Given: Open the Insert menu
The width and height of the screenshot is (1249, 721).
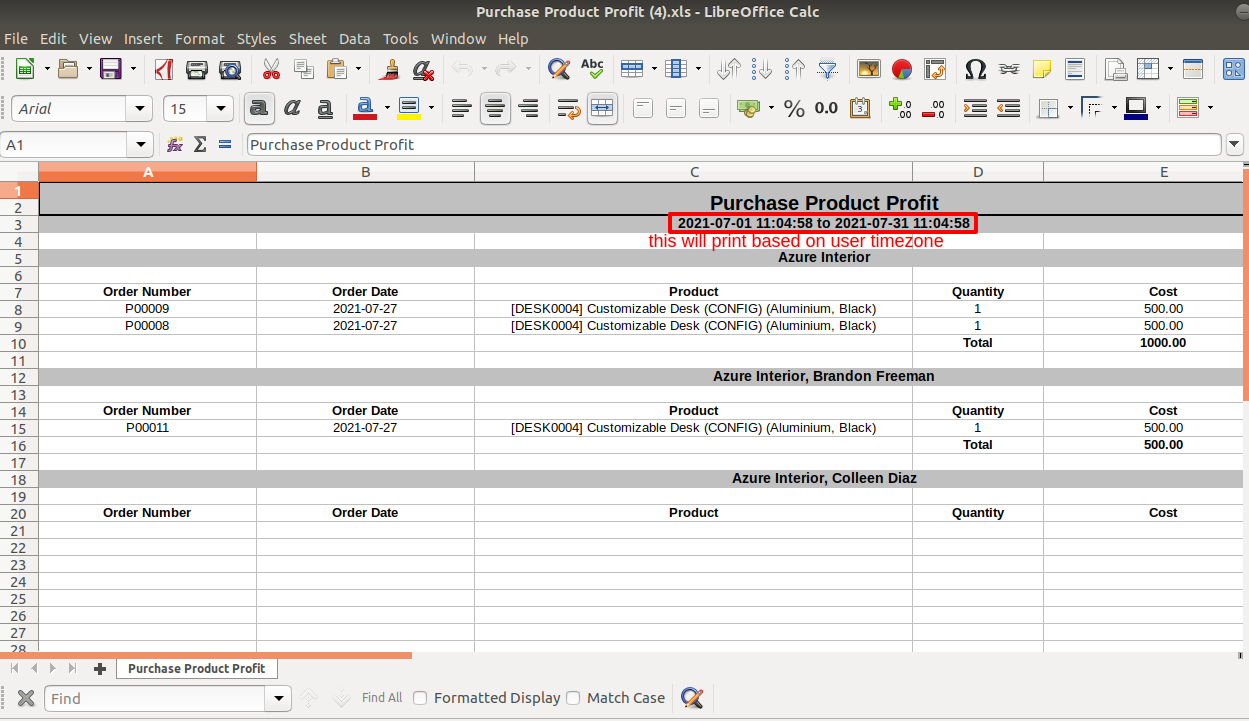Looking at the screenshot, I should coord(143,39).
